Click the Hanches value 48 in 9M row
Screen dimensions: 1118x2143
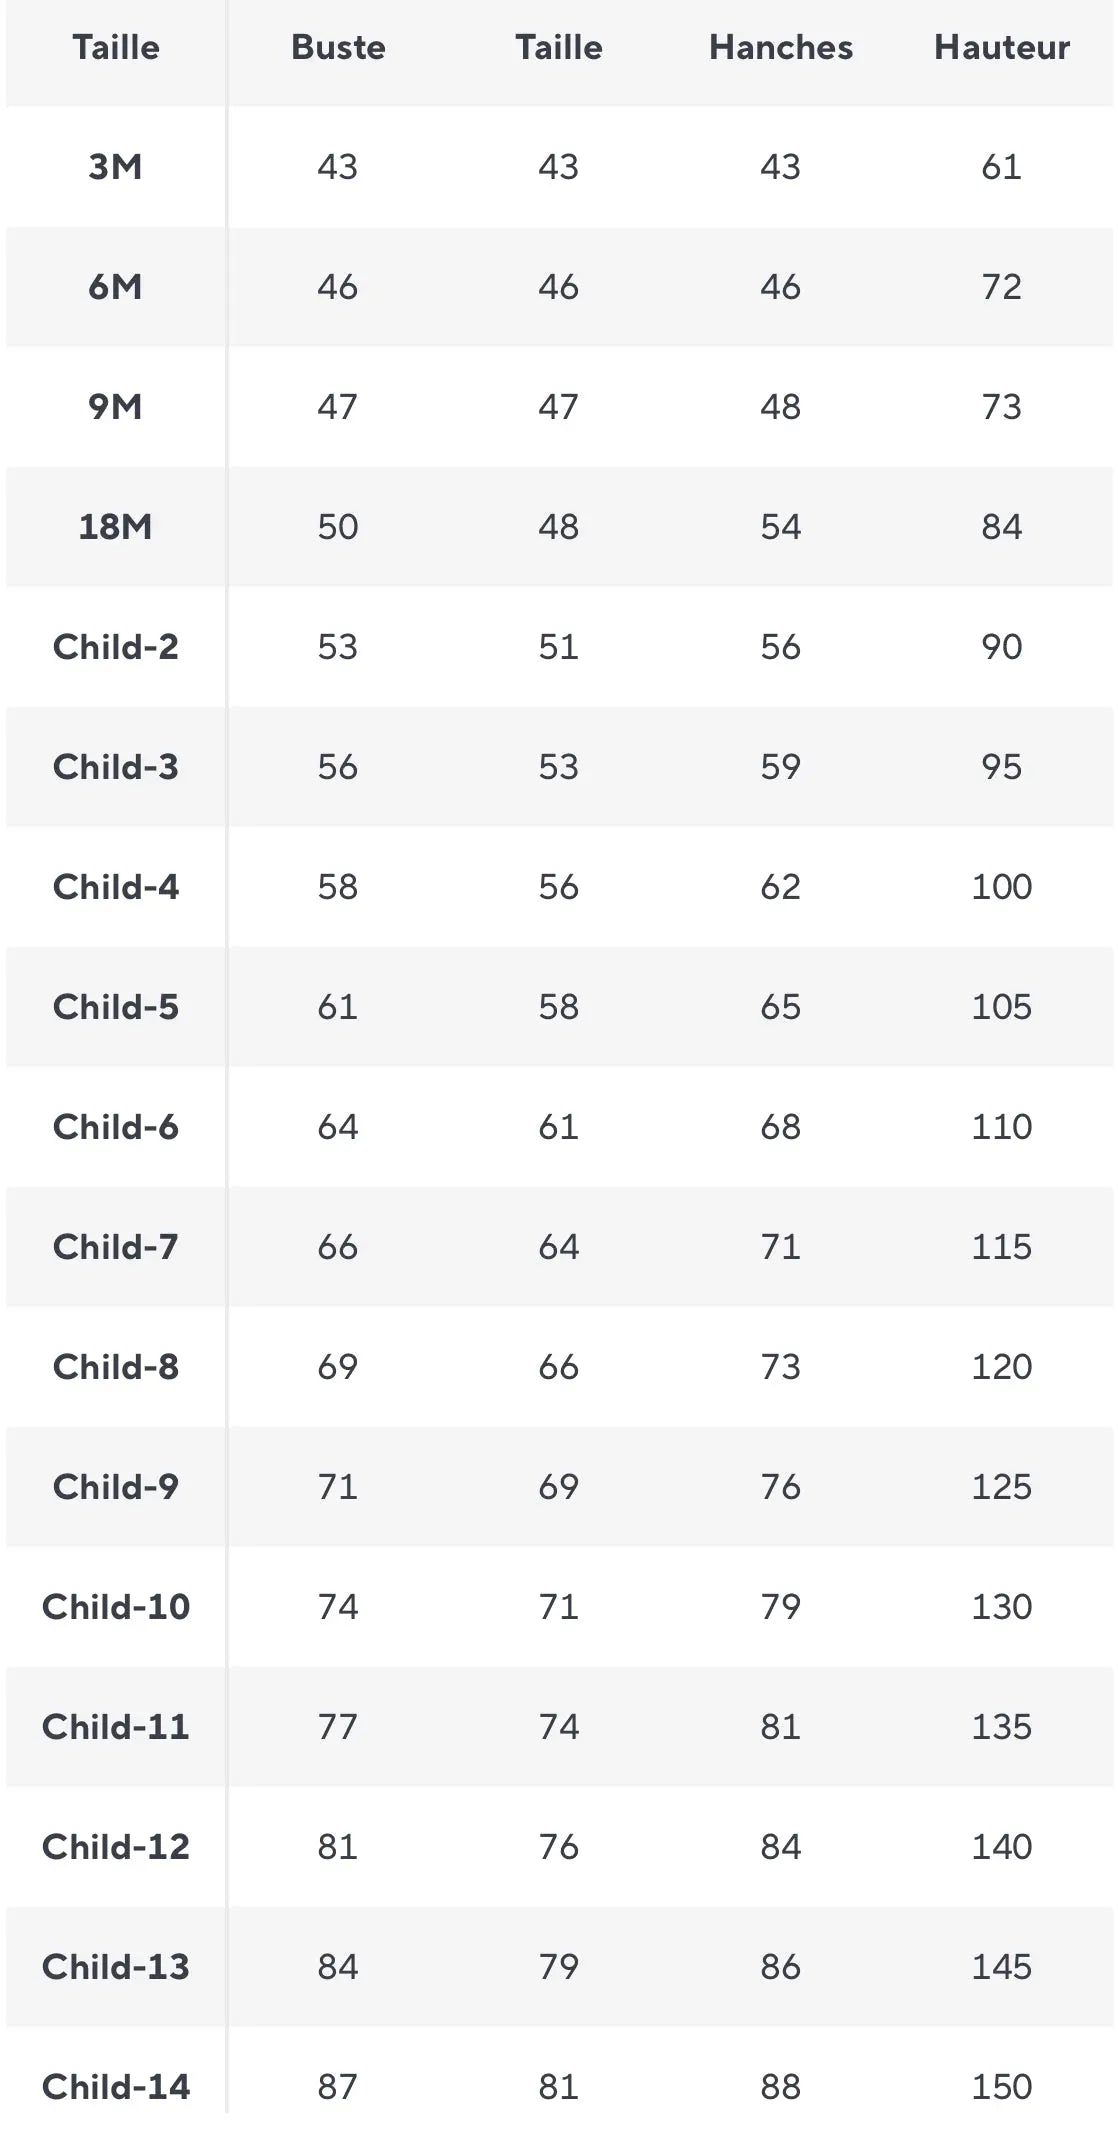coord(780,406)
